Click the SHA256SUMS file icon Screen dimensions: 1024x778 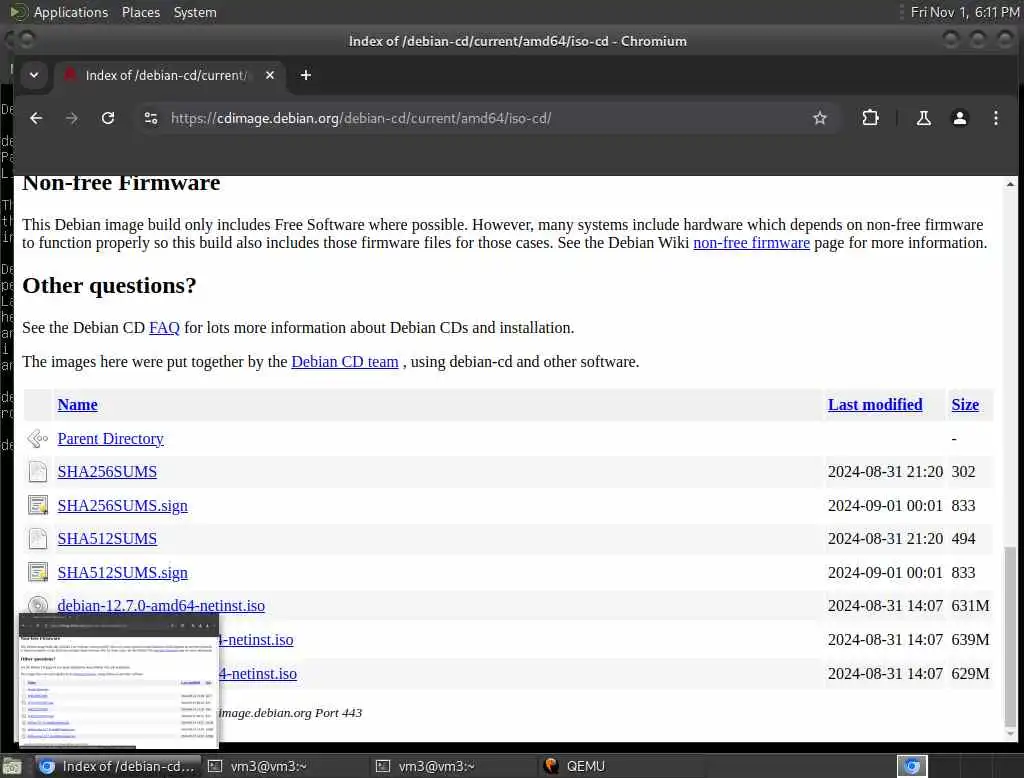[x=38, y=472]
